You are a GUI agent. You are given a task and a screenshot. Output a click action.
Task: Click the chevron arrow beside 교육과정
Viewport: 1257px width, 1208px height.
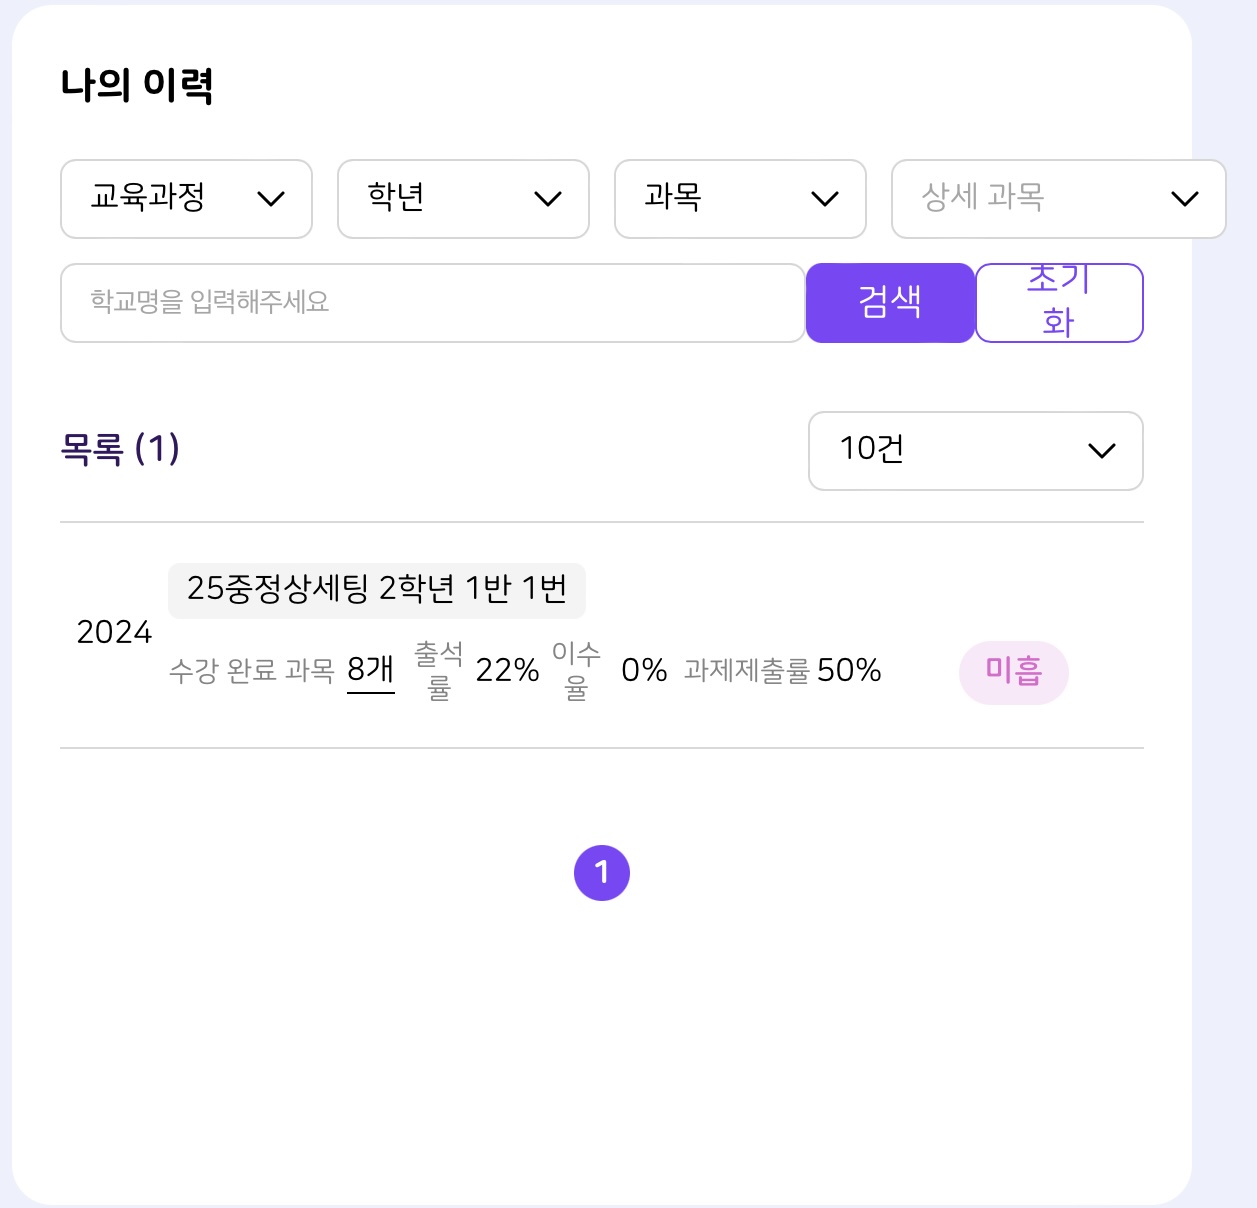pos(271,199)
